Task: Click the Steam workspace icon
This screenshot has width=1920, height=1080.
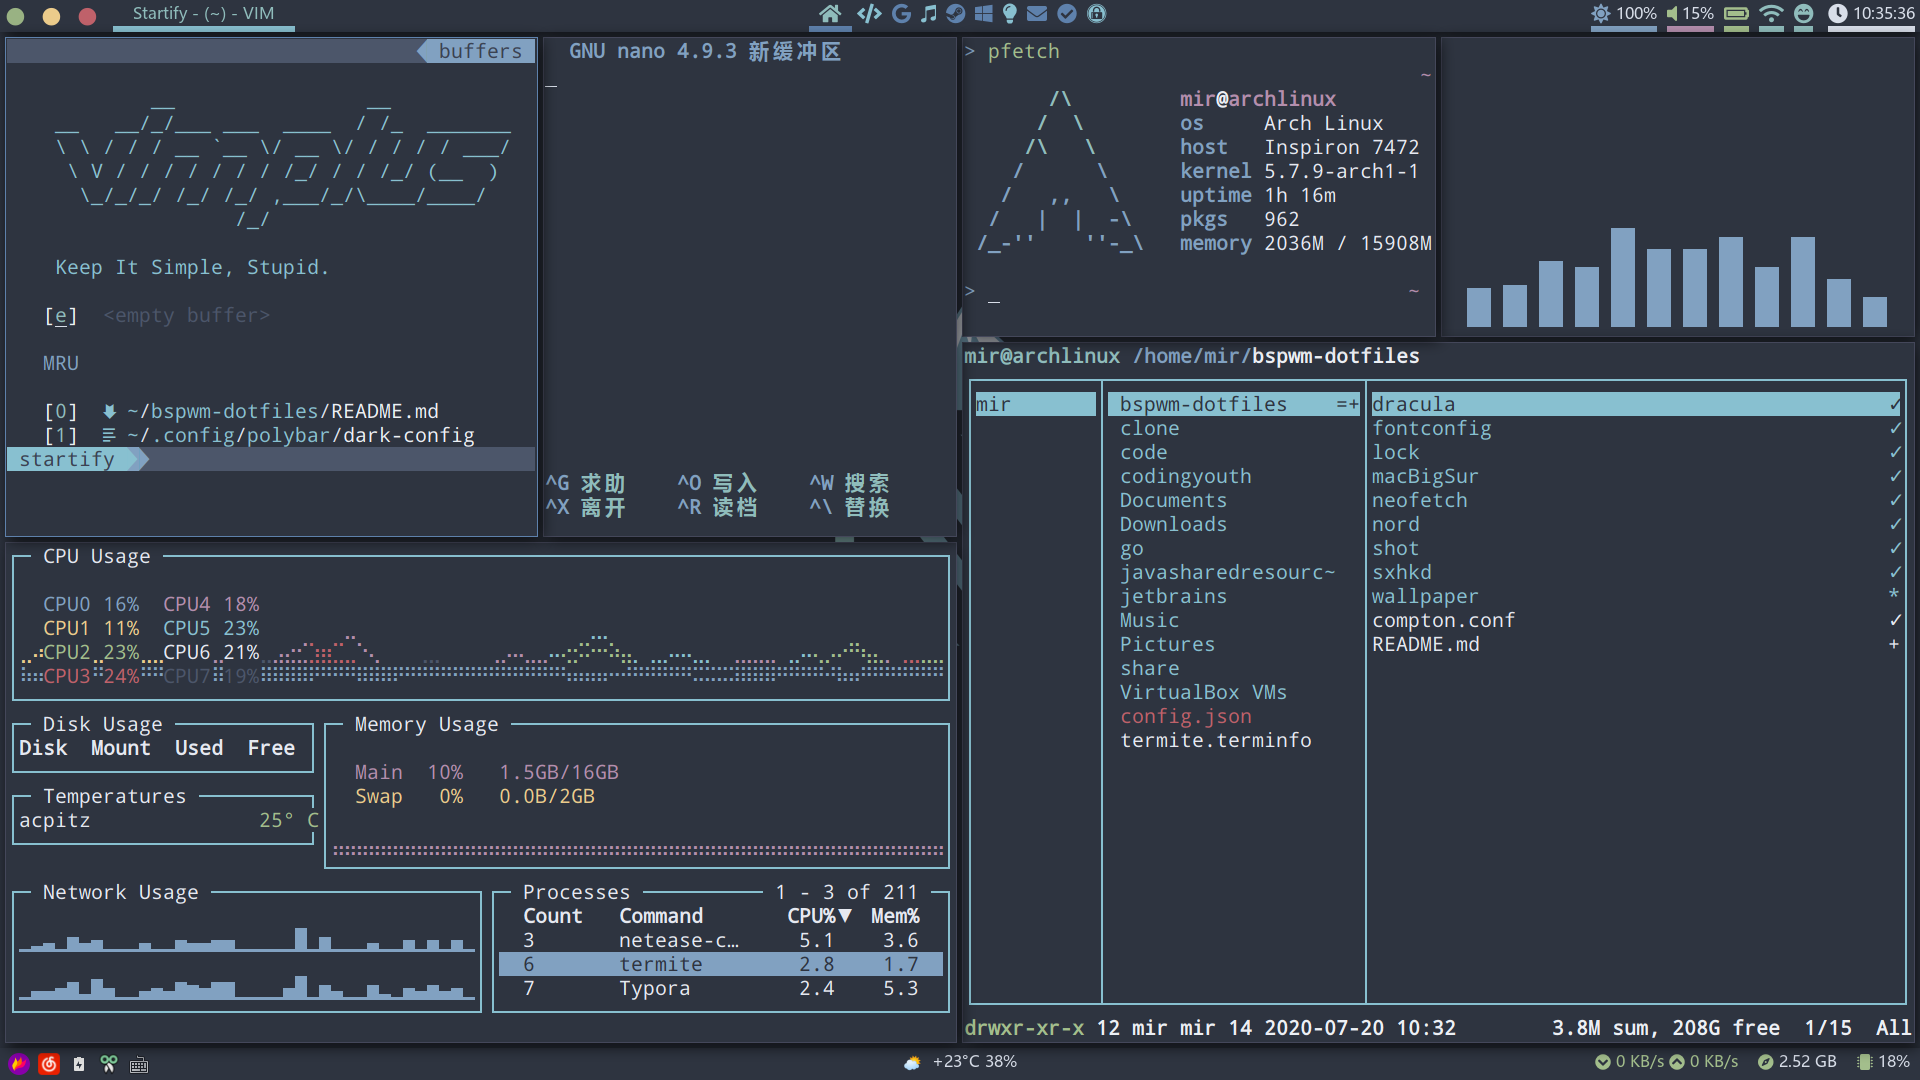Action: (x=956, y=14)
